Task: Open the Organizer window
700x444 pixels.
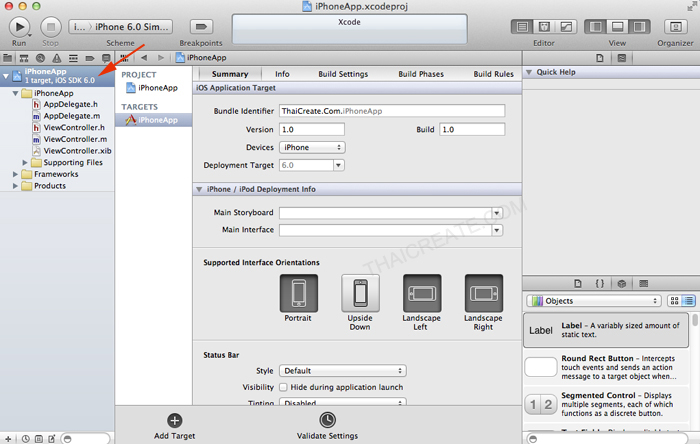Action: click(x=675, y=26)
